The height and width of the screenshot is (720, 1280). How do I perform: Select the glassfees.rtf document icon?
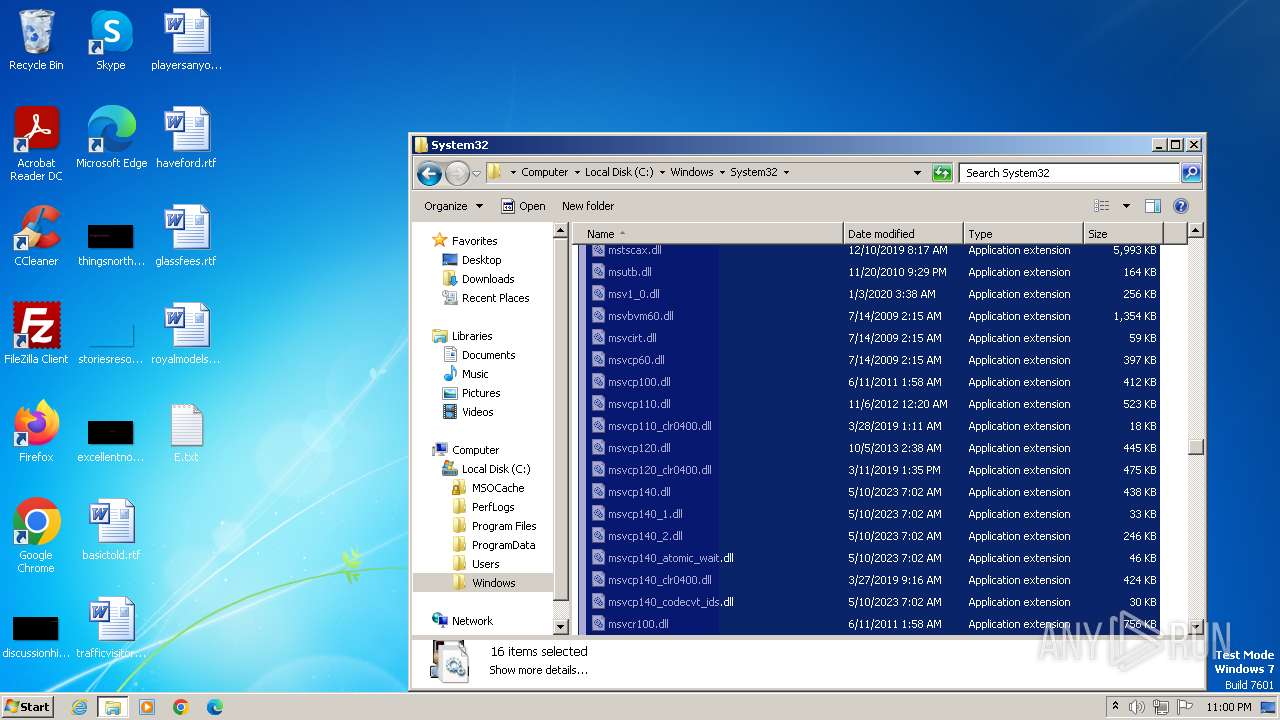186,236
